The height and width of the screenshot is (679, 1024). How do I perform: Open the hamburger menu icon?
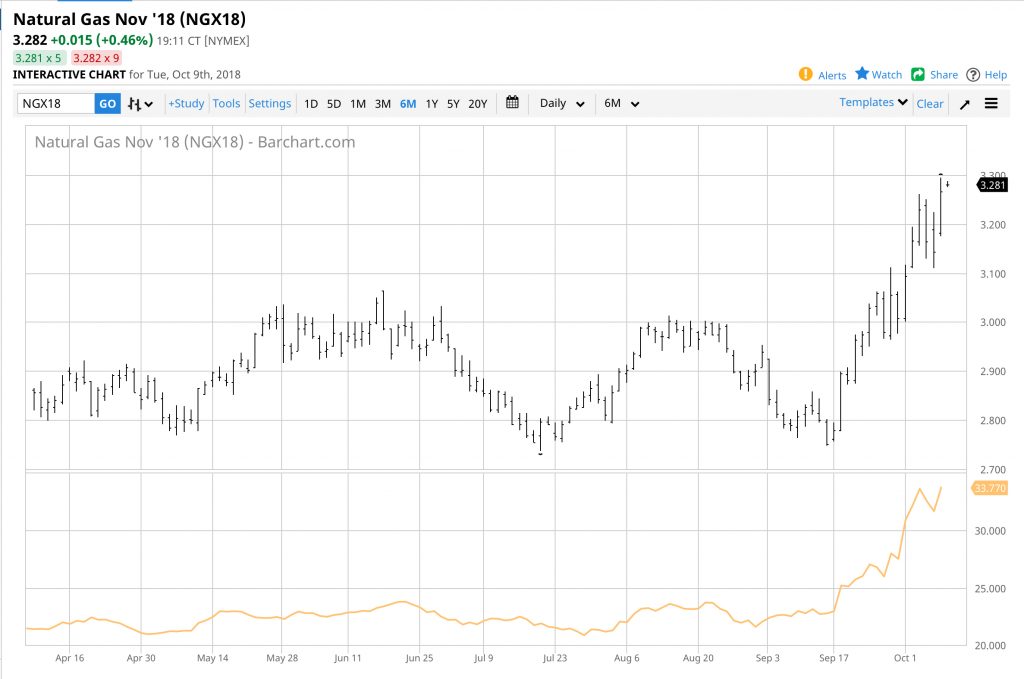(x=991, y=104)
